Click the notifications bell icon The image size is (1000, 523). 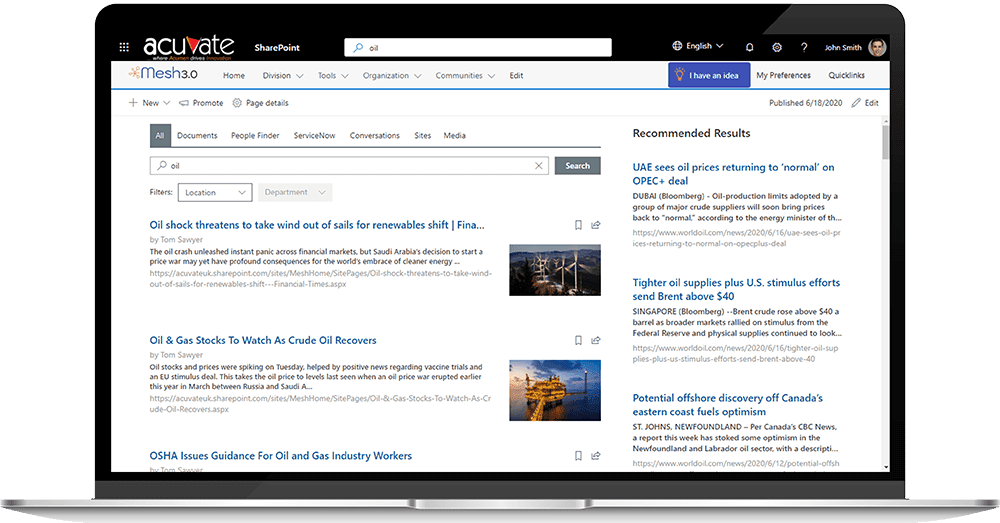coord(750,47)
